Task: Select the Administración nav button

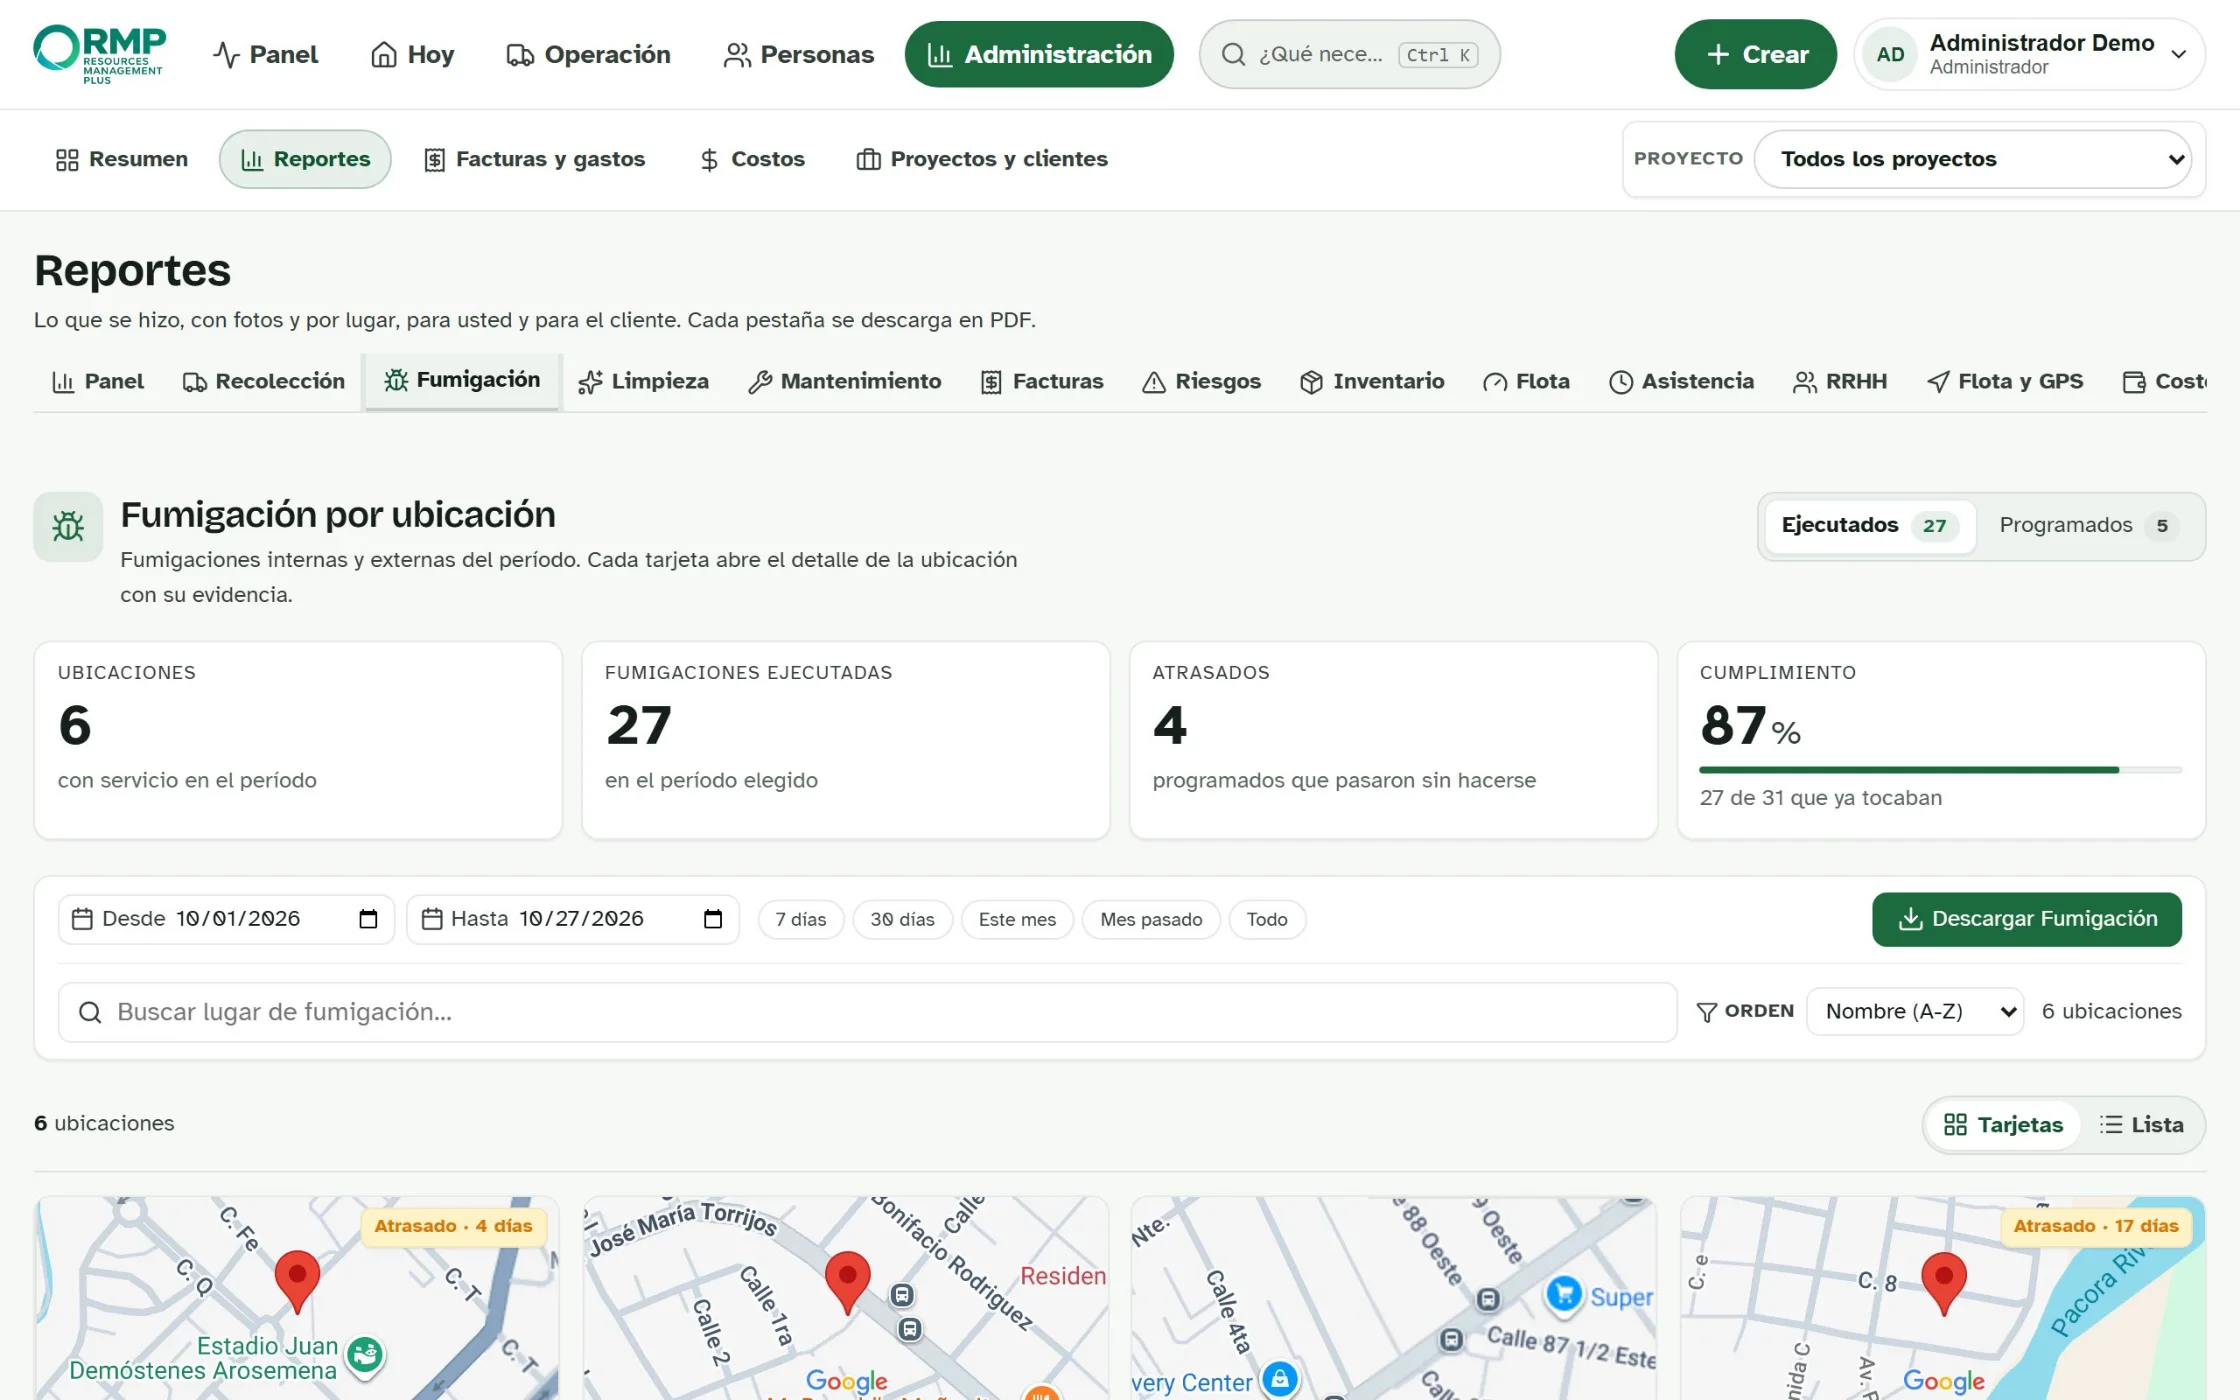Action: [1039, 54]
